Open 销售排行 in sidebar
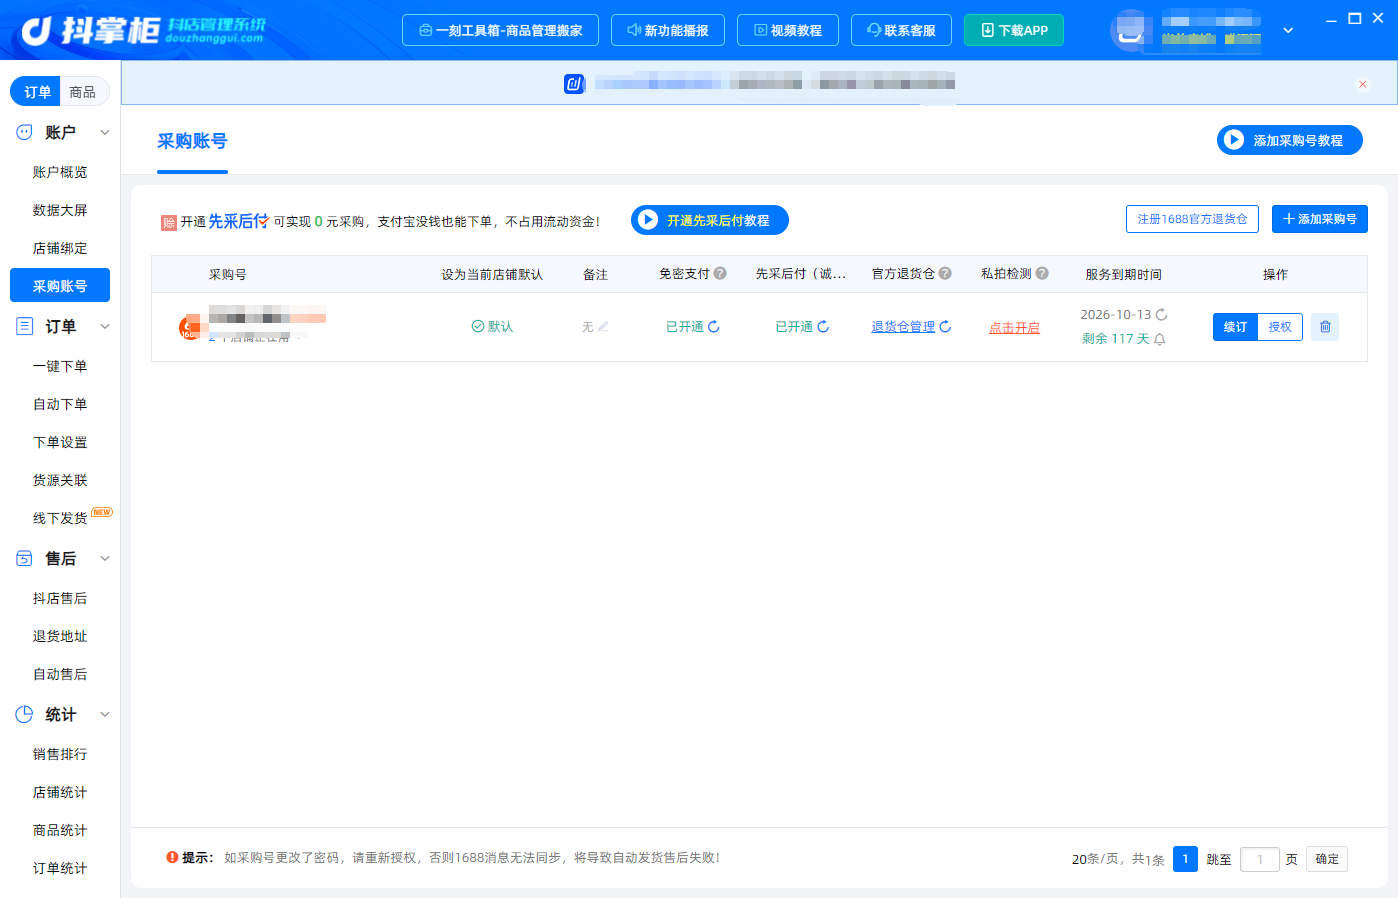Image resolution: width=1398 pixels, height=898 pixels. 60,754
